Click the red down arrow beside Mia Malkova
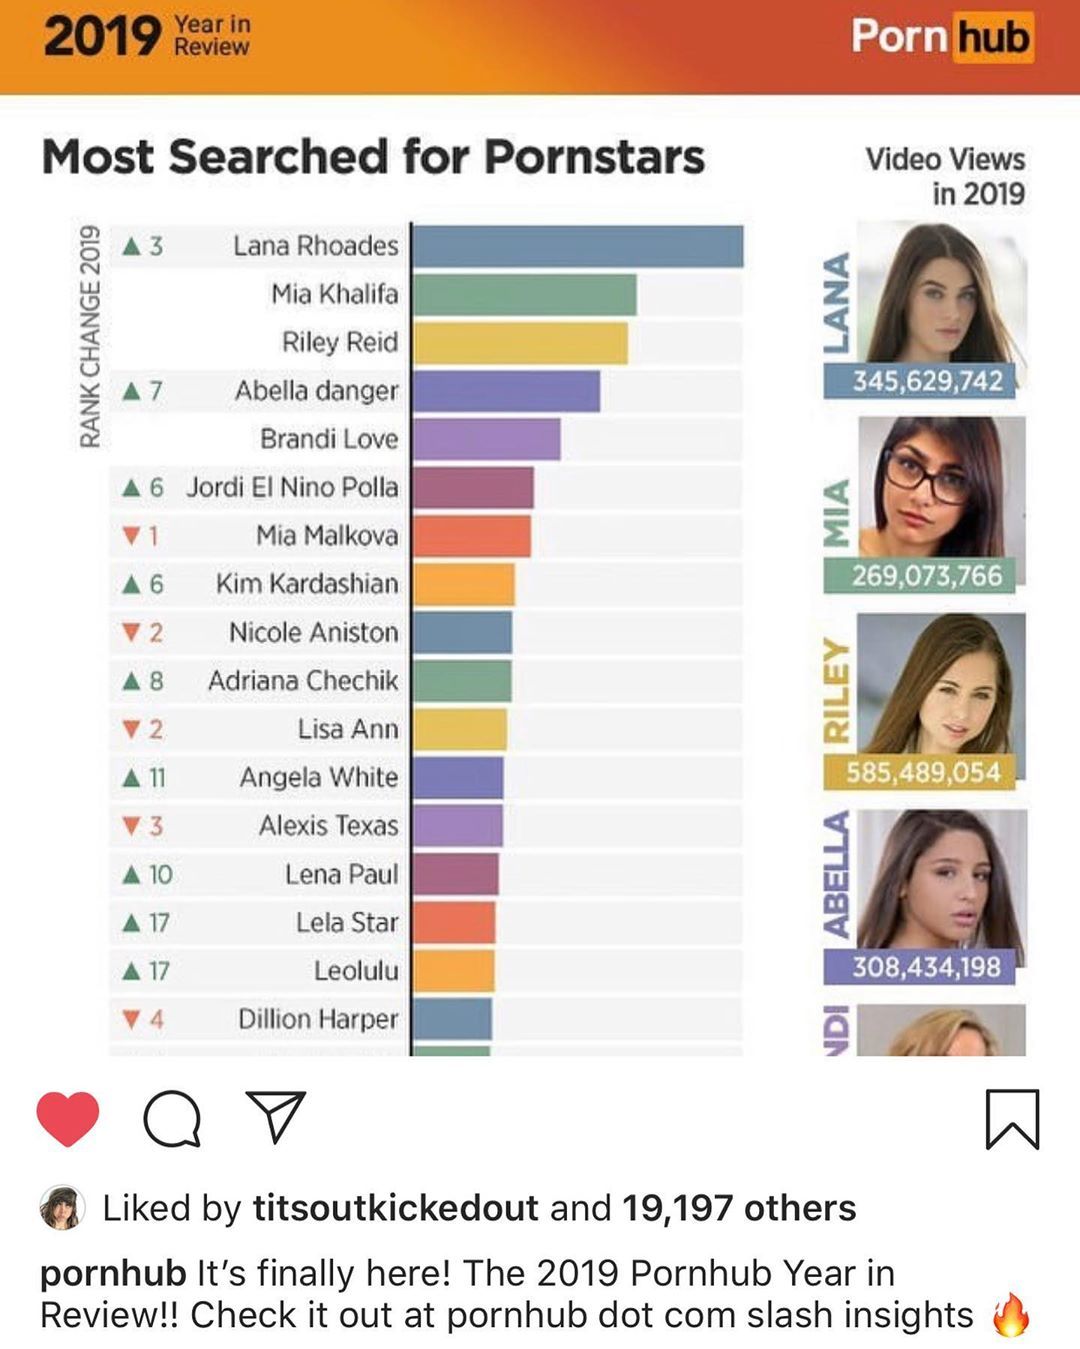Viewport: 1080px width, 1349px height. pyautogui.click(x=131, y=536)
